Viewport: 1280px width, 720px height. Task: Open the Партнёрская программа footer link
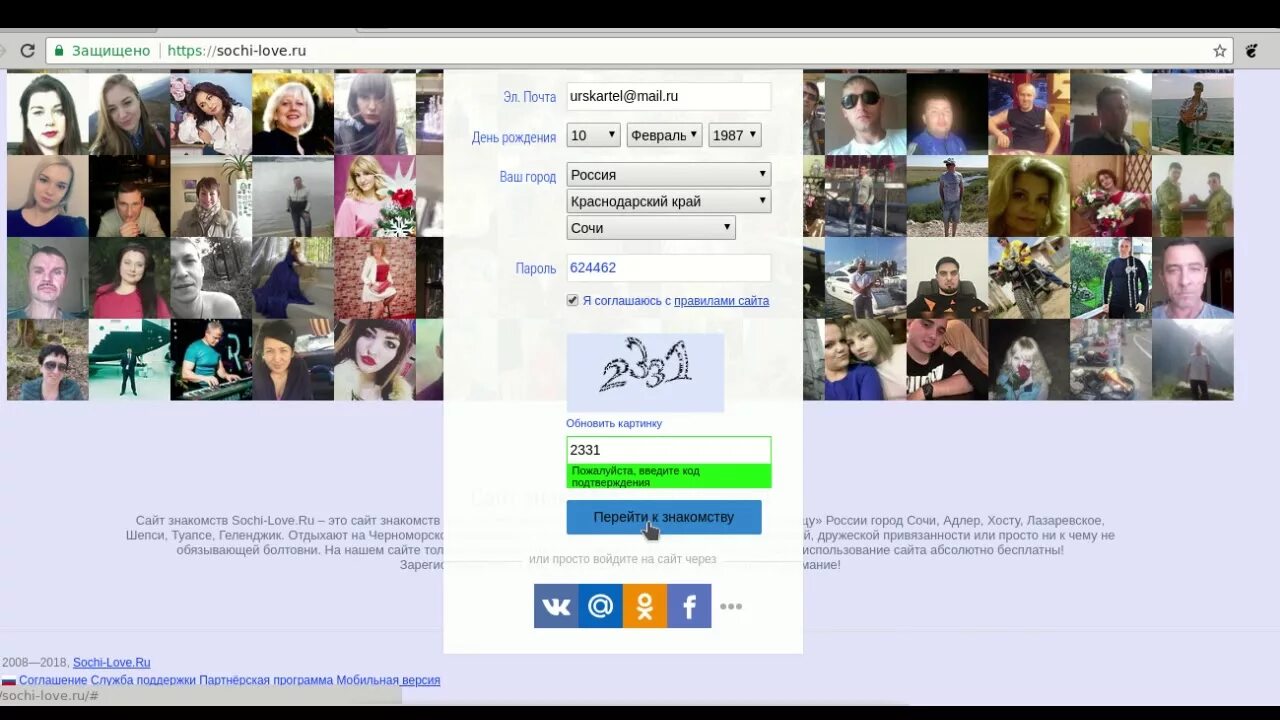click(266, 680)
